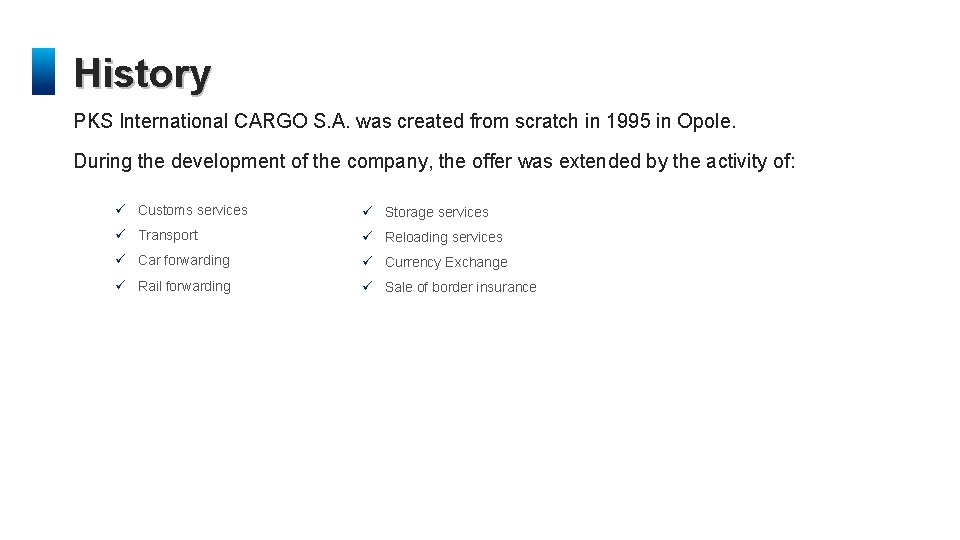This screenshot has height=540, width=960.
Task: Click the History heading
Action: (142, 73)
